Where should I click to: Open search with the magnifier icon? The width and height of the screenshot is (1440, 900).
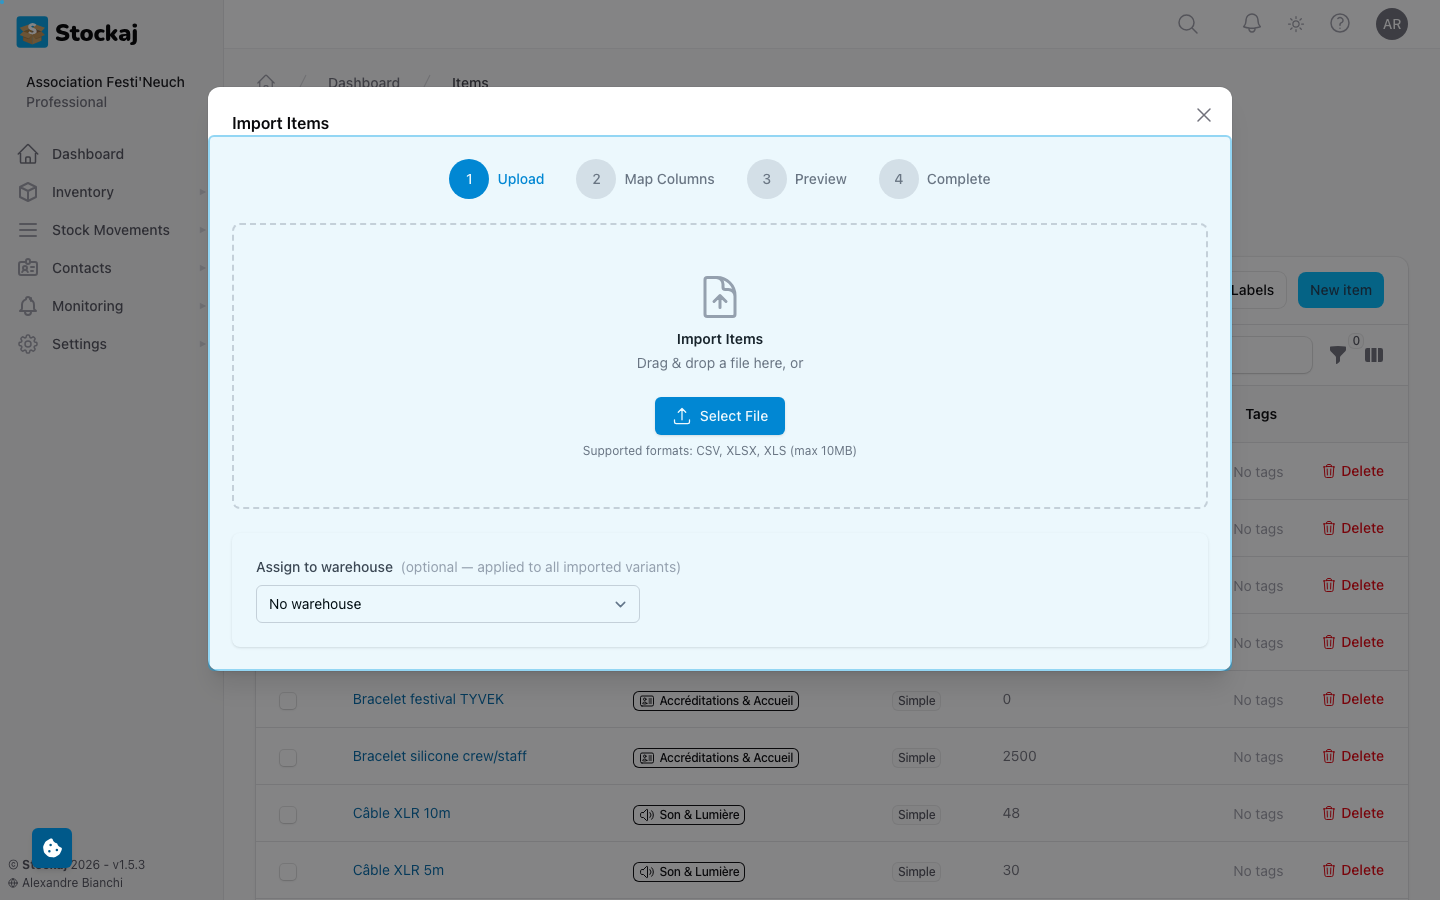[x=1188, y=24]
